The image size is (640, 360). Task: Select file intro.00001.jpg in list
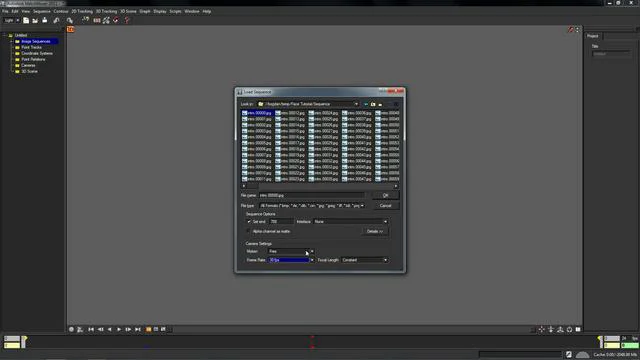(x=257, y=119)
